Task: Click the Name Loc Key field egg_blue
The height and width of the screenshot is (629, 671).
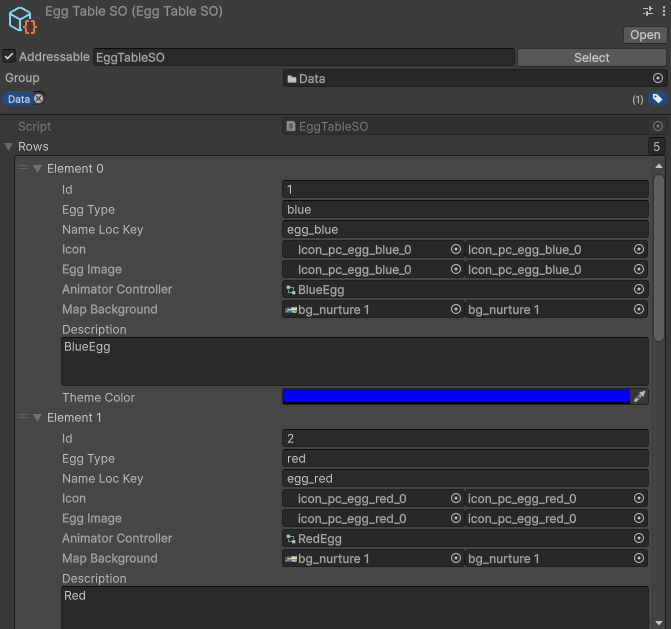Action: [465, 229]
